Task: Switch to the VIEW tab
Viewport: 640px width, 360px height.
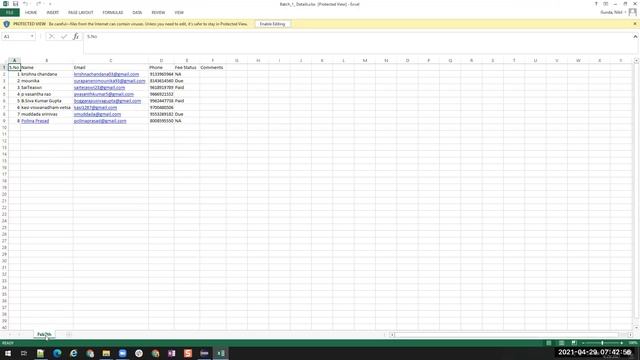Action: [179, 13]
